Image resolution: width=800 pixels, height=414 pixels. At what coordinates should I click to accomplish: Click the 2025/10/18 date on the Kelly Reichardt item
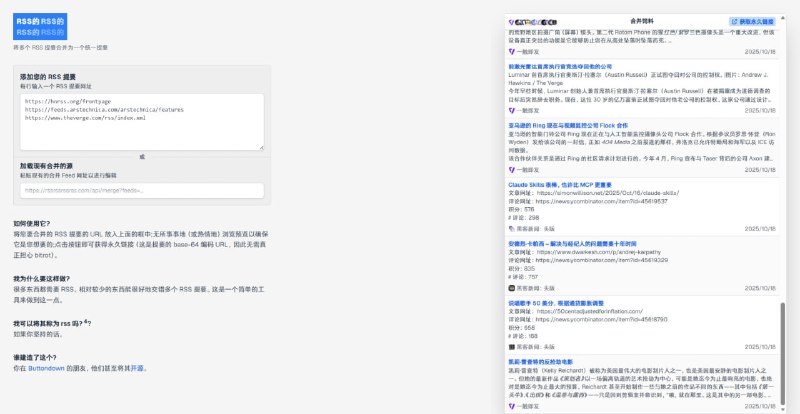(760, 406)
